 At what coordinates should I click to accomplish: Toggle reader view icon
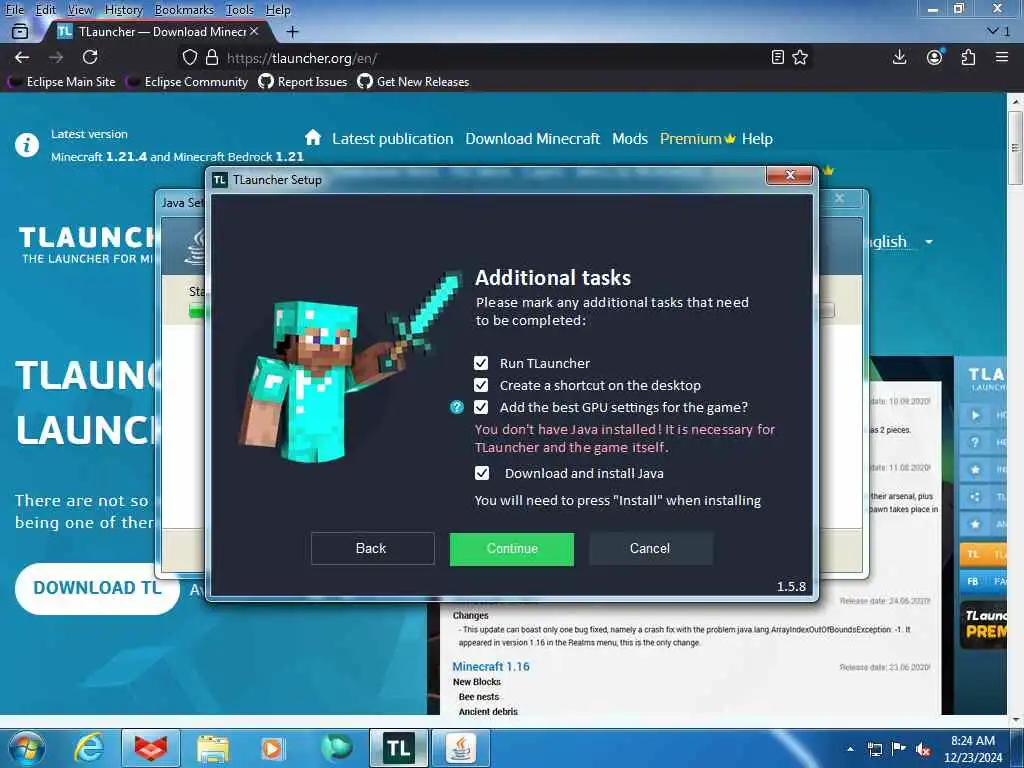pos(777,57)
